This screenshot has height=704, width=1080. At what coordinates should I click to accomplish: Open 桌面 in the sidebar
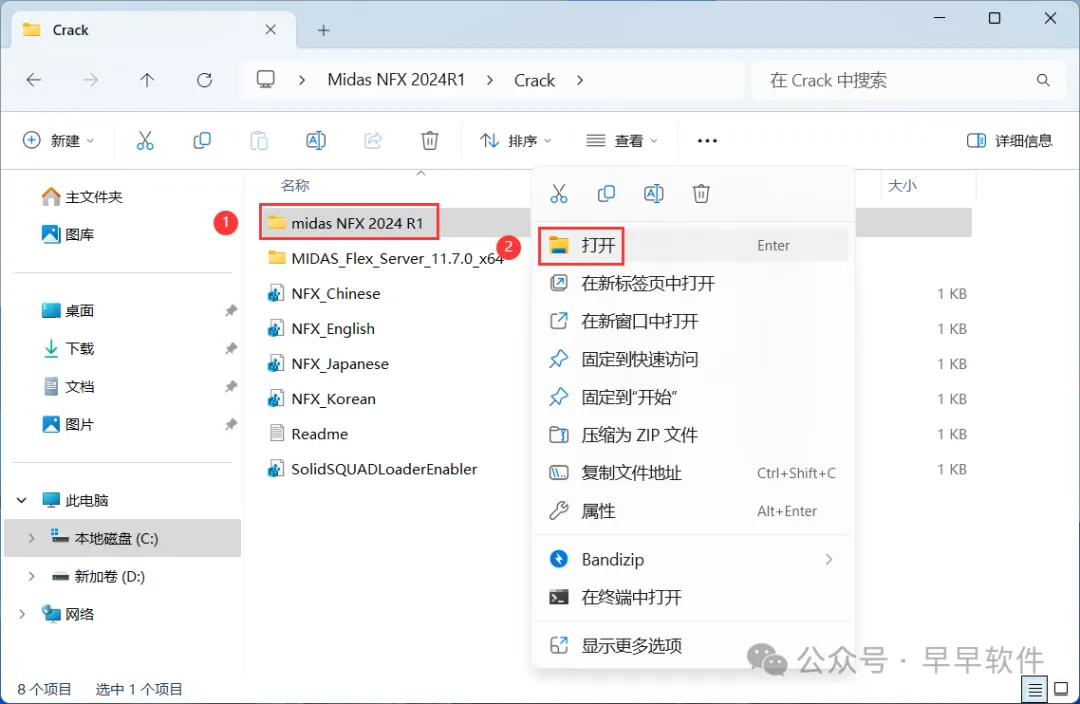(68, 311)
